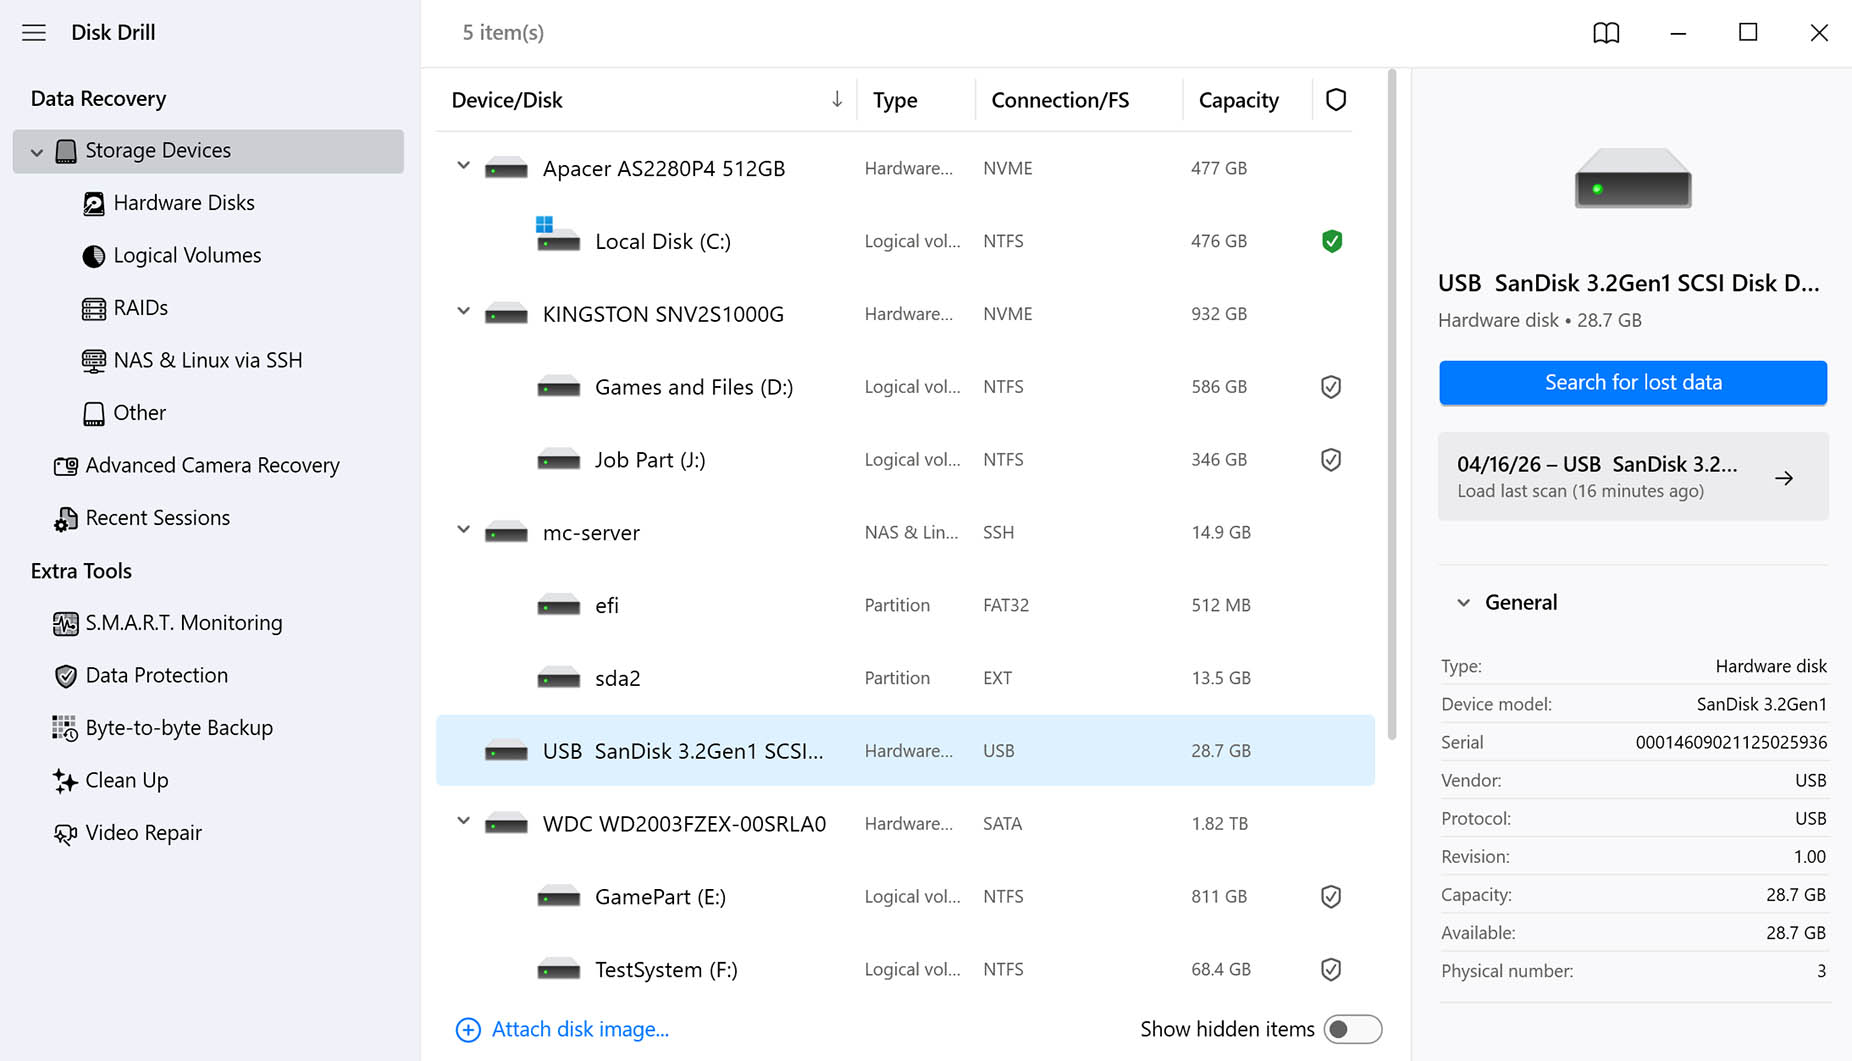
Task: Select S.M.A.R.T. Monitoring icon
Action: [x=65, y=623]
